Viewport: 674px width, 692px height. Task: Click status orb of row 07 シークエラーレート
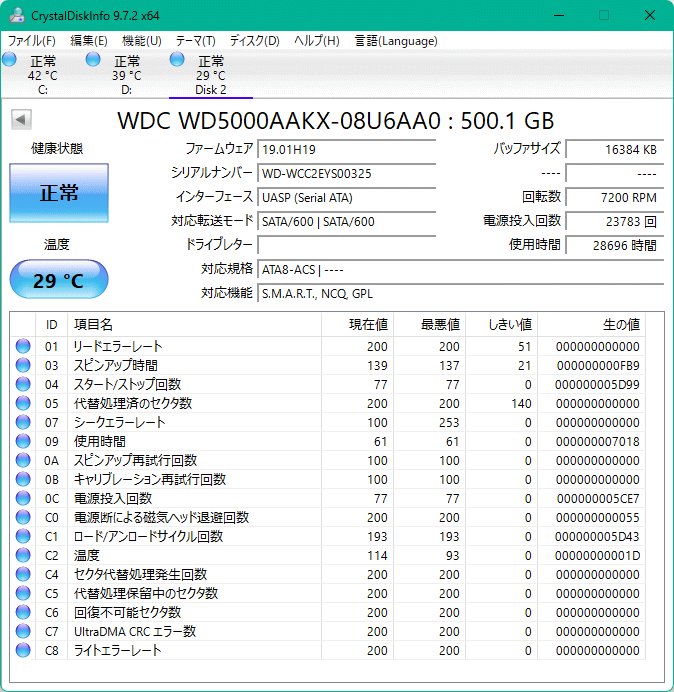[23, 422]
